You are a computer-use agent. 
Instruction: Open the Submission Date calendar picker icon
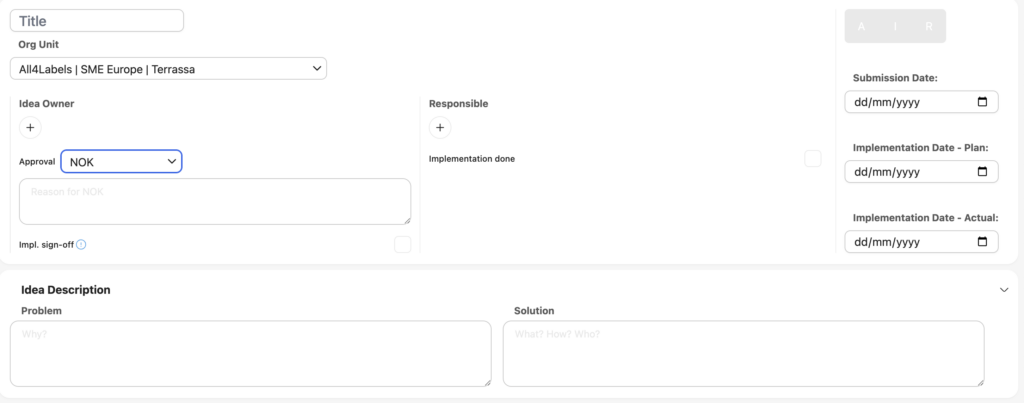tap(982, 102)
